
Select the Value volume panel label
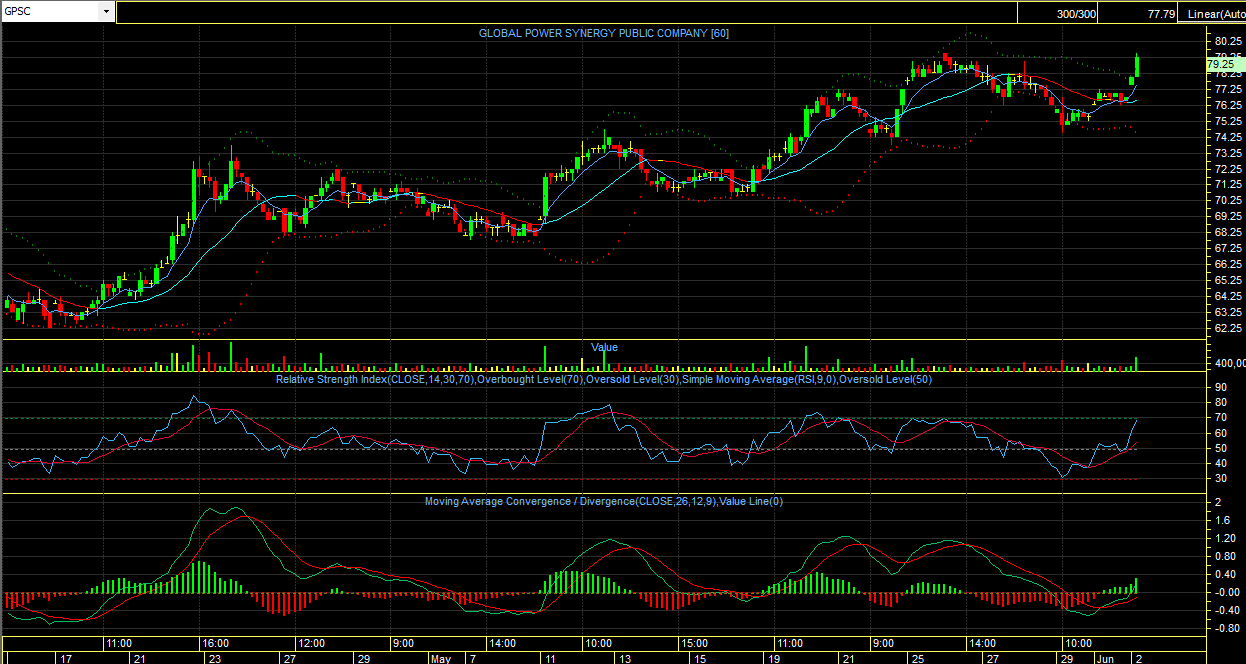click(x=604, y=347)
